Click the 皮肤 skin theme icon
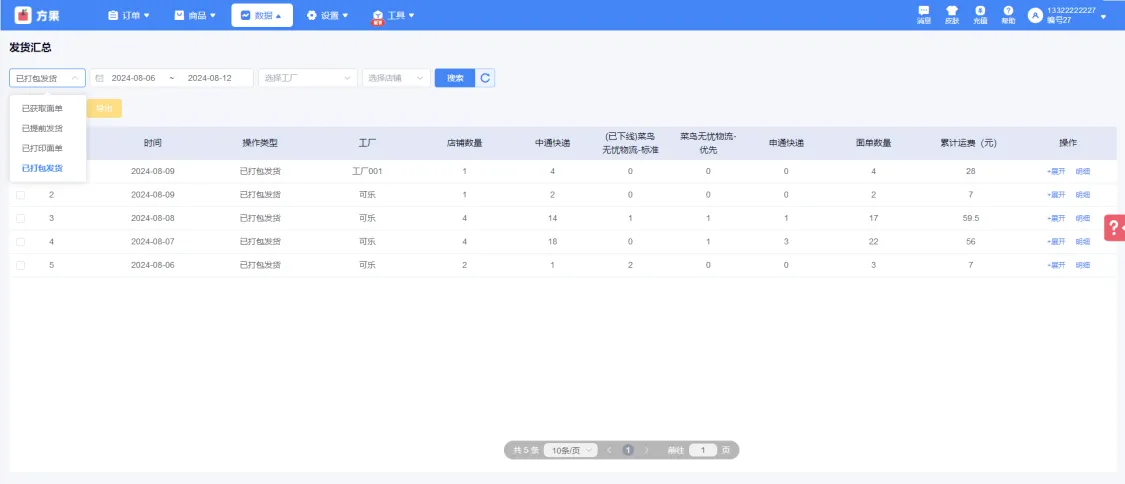 pyautogui.click(x=951, y=13)
